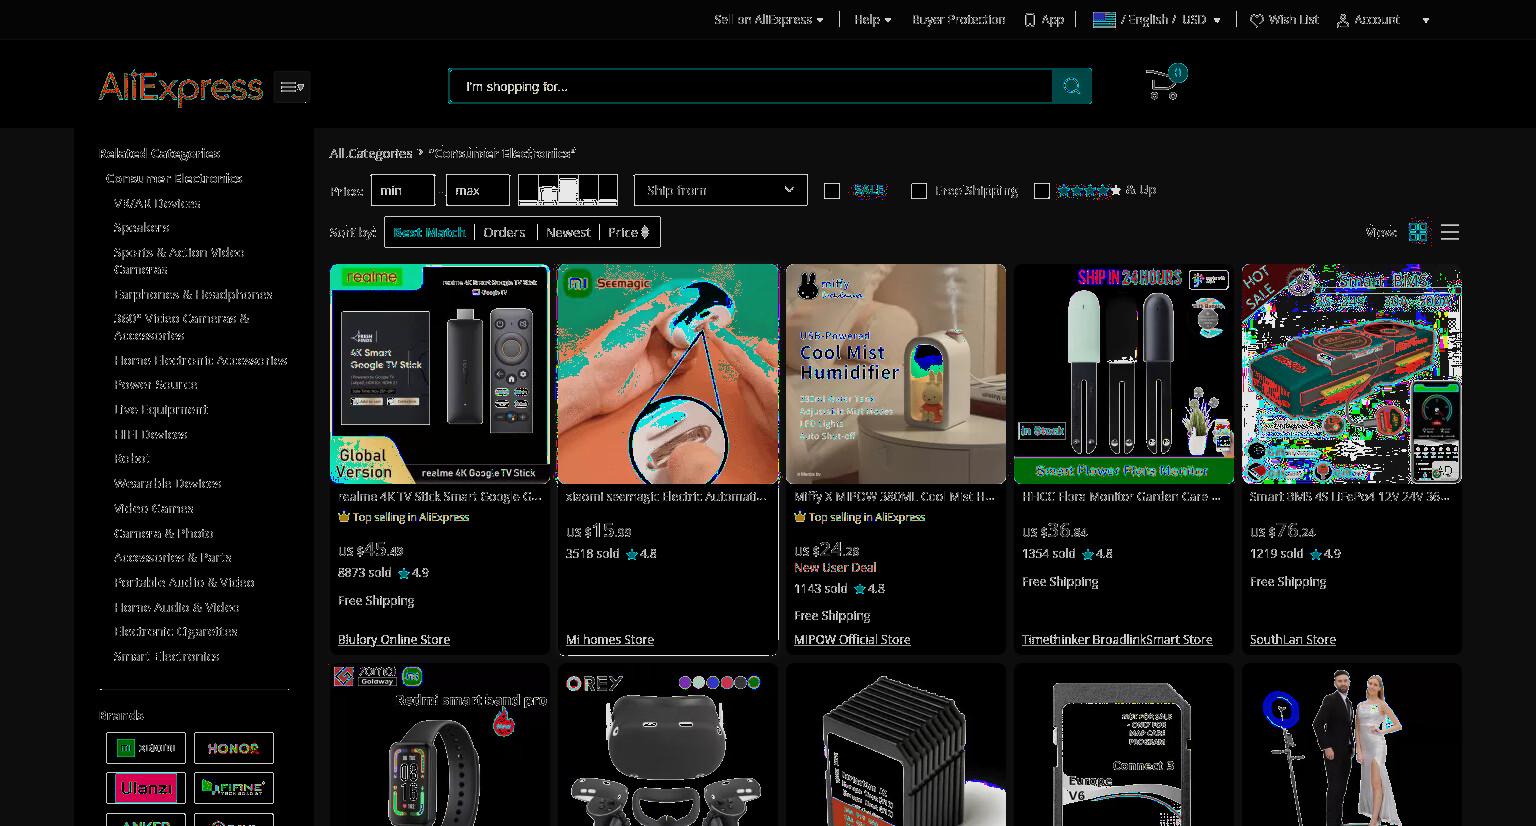Image resolution: width=1536 pixels, height=826 pixels.
Task: Click the maximum price input field
Action: pyautogui.click(x=478, y=190)
